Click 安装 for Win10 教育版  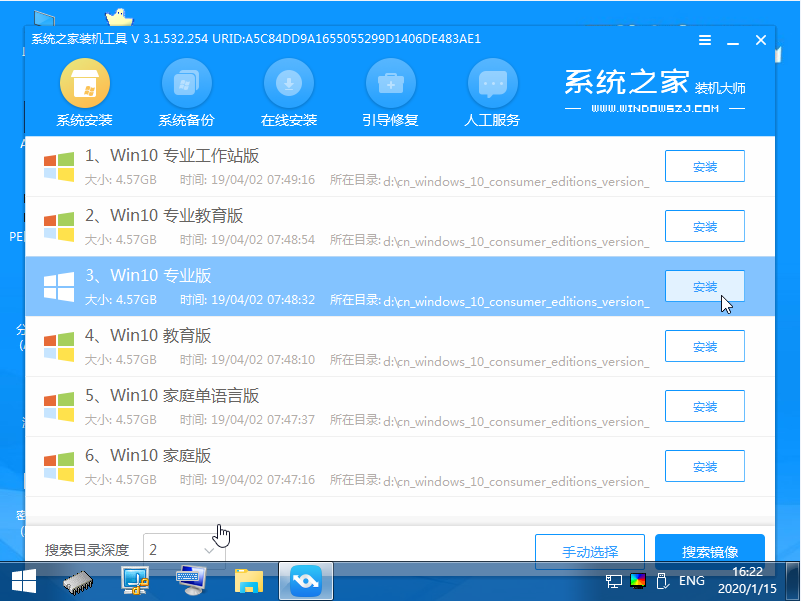tap(704, 346)
